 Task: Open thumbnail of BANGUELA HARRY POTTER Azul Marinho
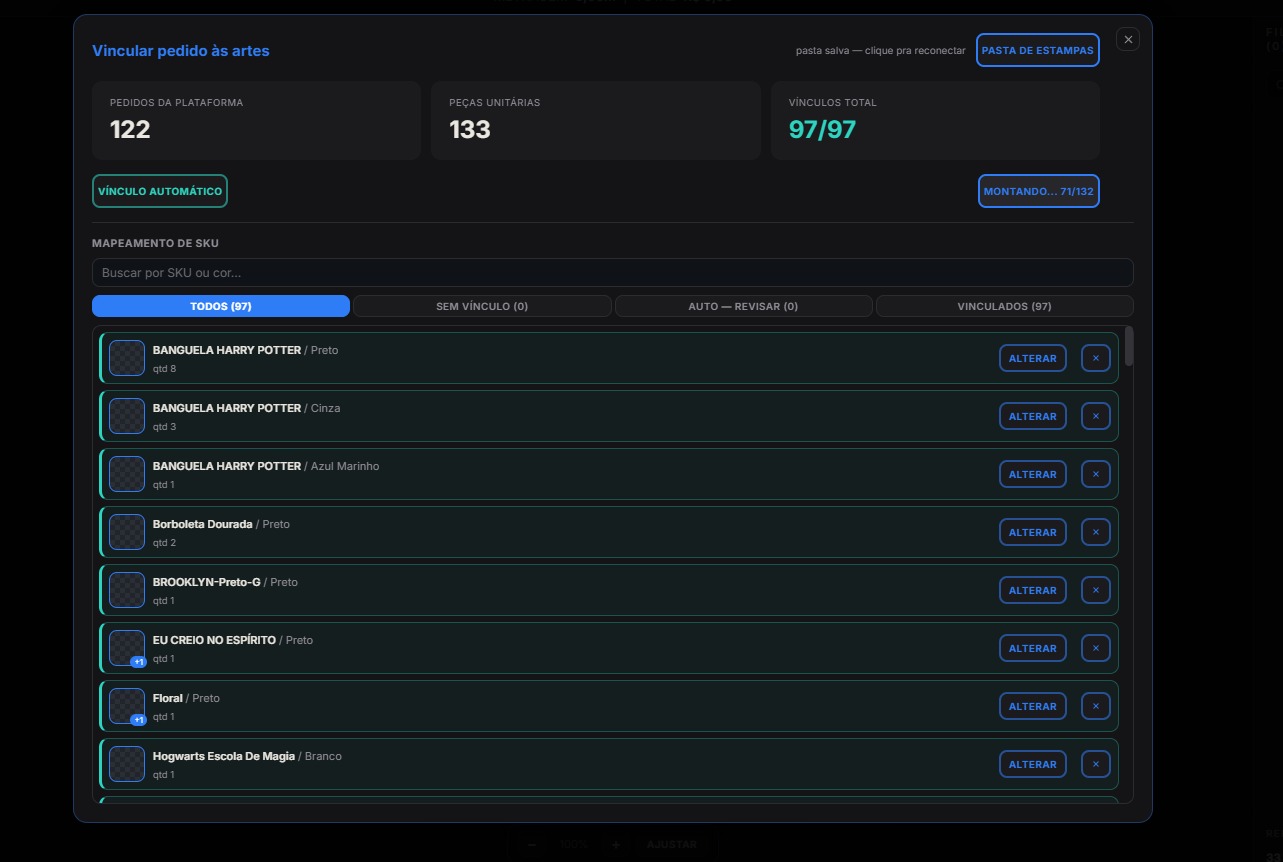click(127, 474)
